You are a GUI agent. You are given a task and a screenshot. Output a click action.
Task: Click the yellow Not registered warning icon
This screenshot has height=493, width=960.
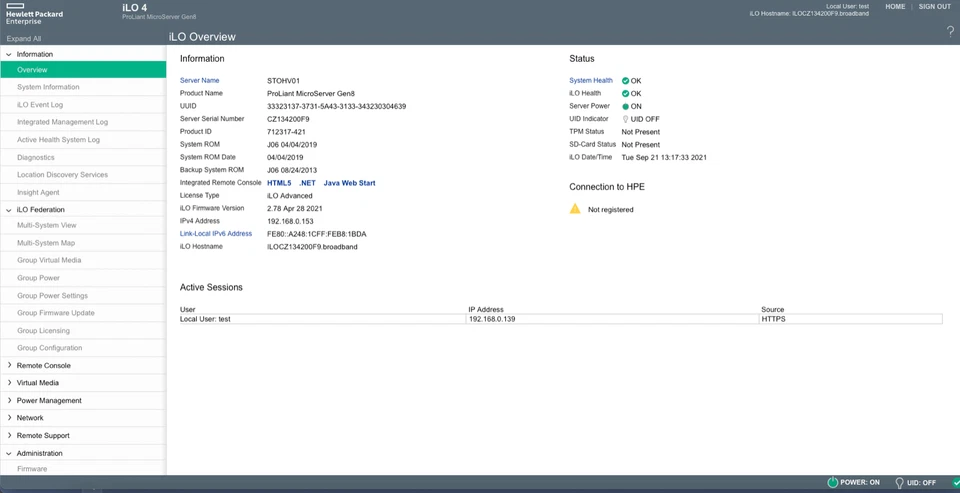point(575,209)
